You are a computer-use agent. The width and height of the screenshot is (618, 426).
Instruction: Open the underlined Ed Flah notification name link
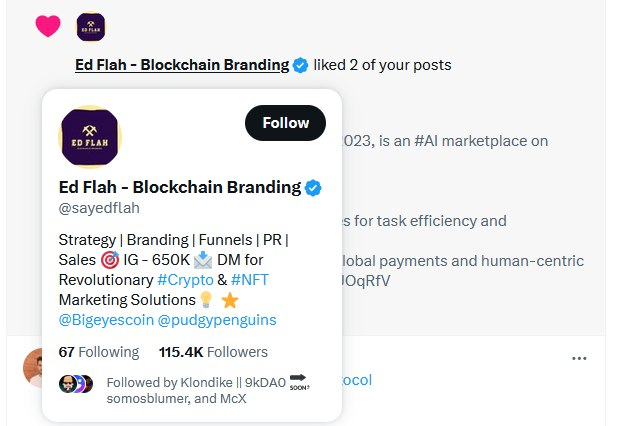[x=182, y=65]
